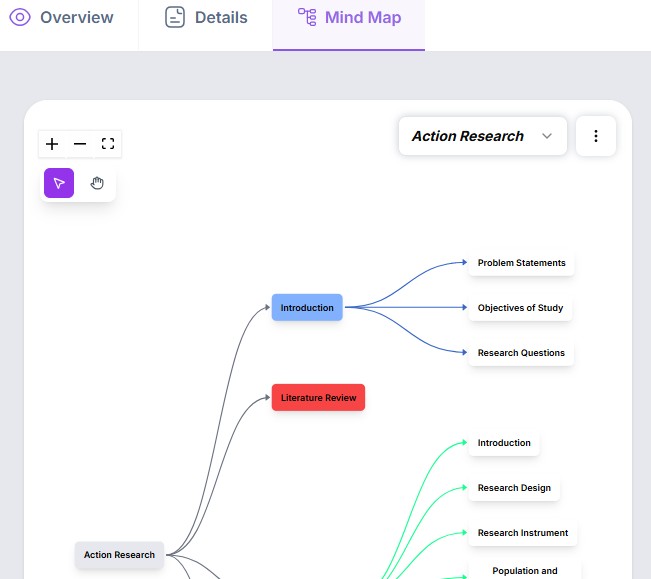Switch to the Overview tab
Viewport: 651px width, 579px height.
click(x=61, y=18)
